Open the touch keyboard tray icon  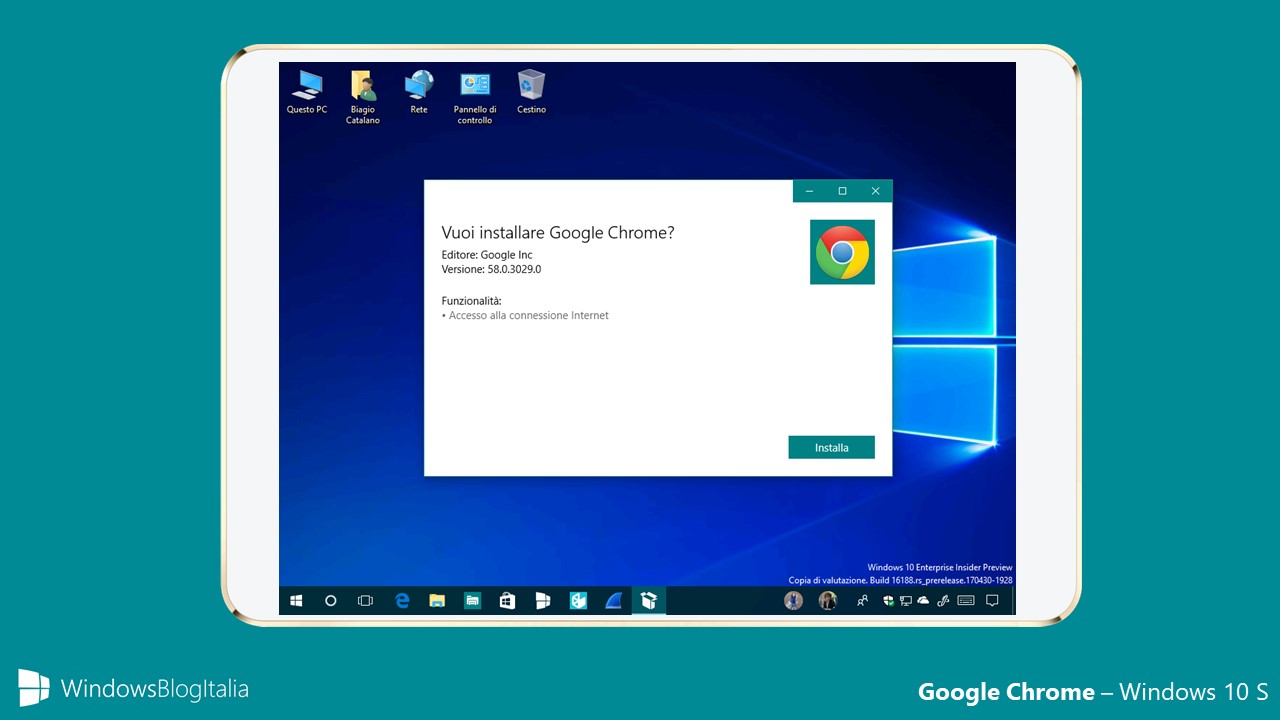coord(966,601)
